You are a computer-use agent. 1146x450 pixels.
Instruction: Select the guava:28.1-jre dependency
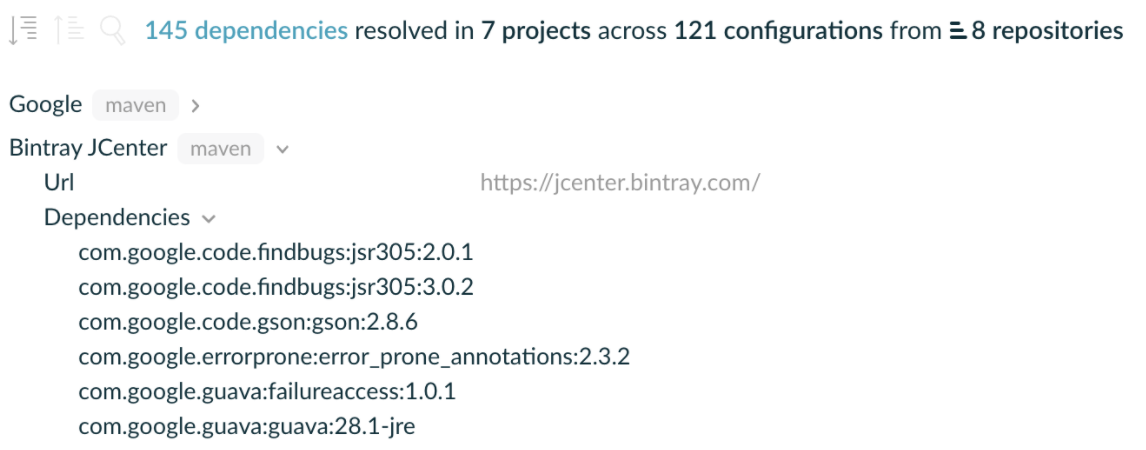246,427
